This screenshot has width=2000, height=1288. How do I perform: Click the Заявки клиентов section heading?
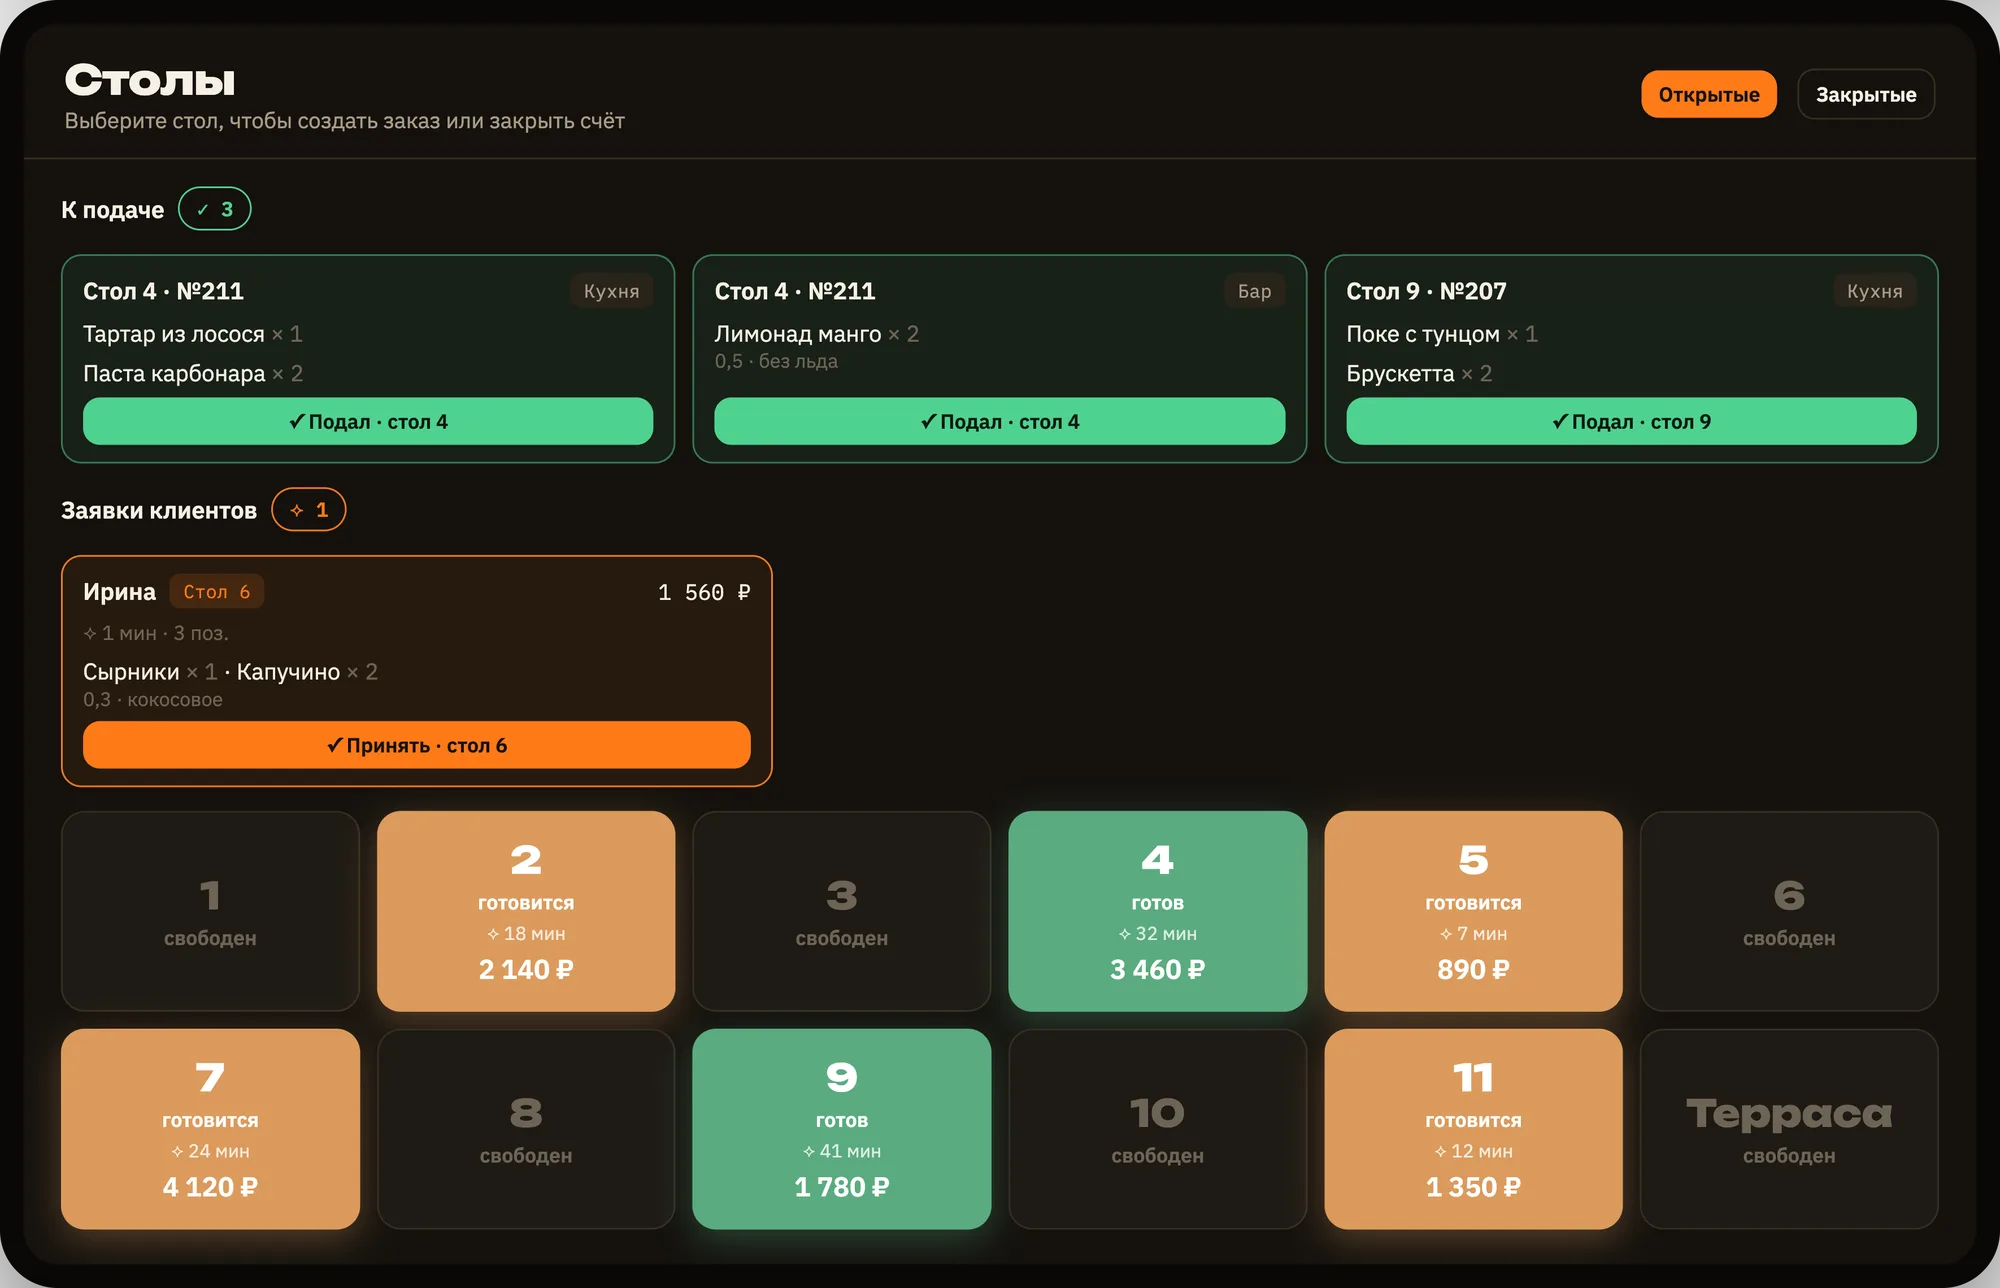pos(159,511)
